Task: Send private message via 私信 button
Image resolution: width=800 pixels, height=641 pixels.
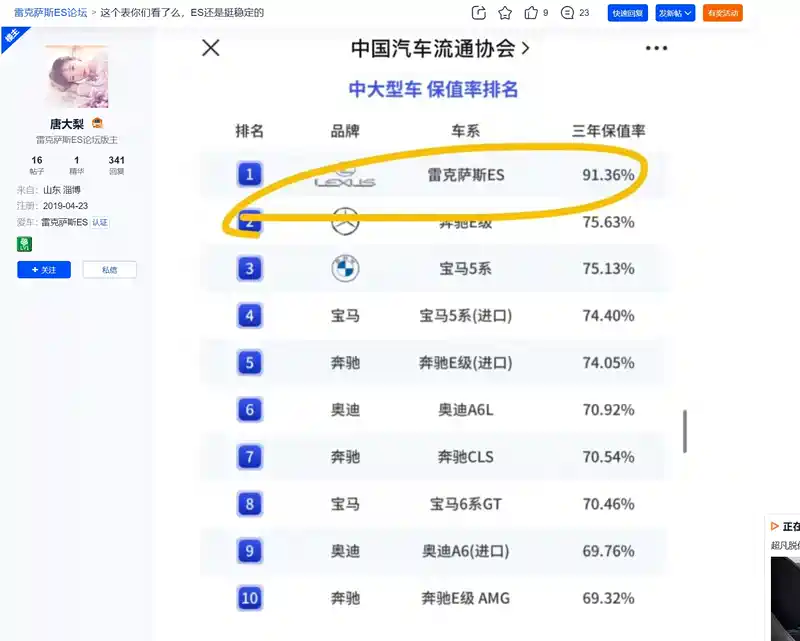Action: tap(109, 269)
